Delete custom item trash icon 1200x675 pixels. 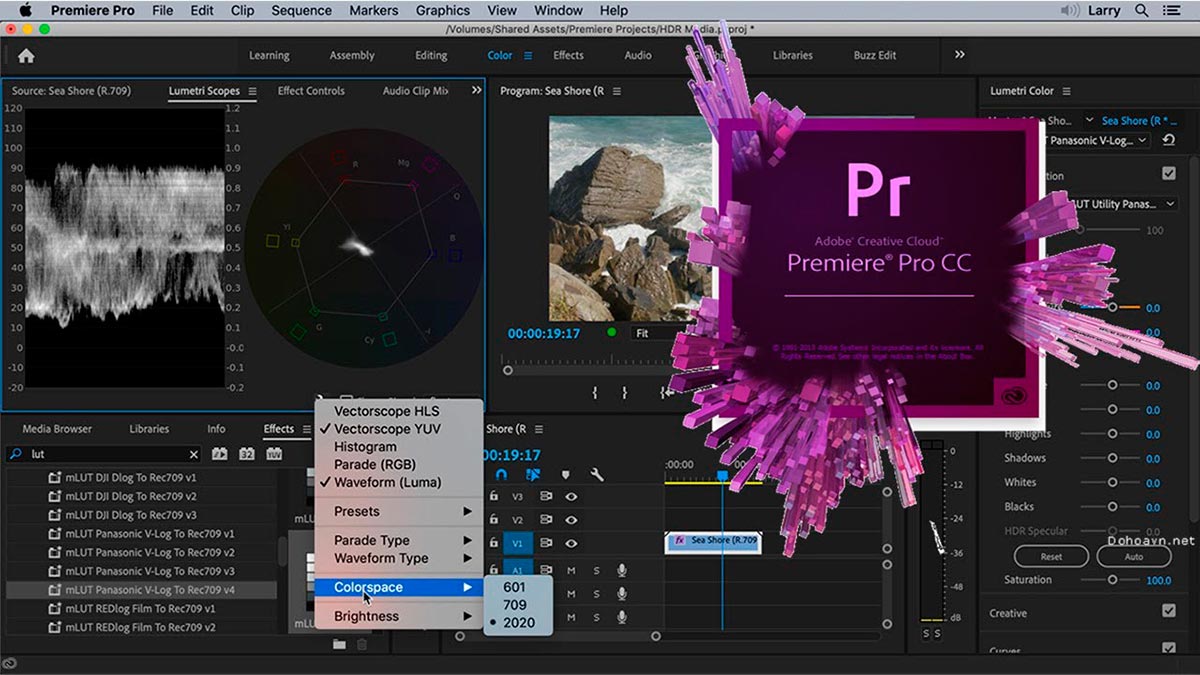(362, 644)
